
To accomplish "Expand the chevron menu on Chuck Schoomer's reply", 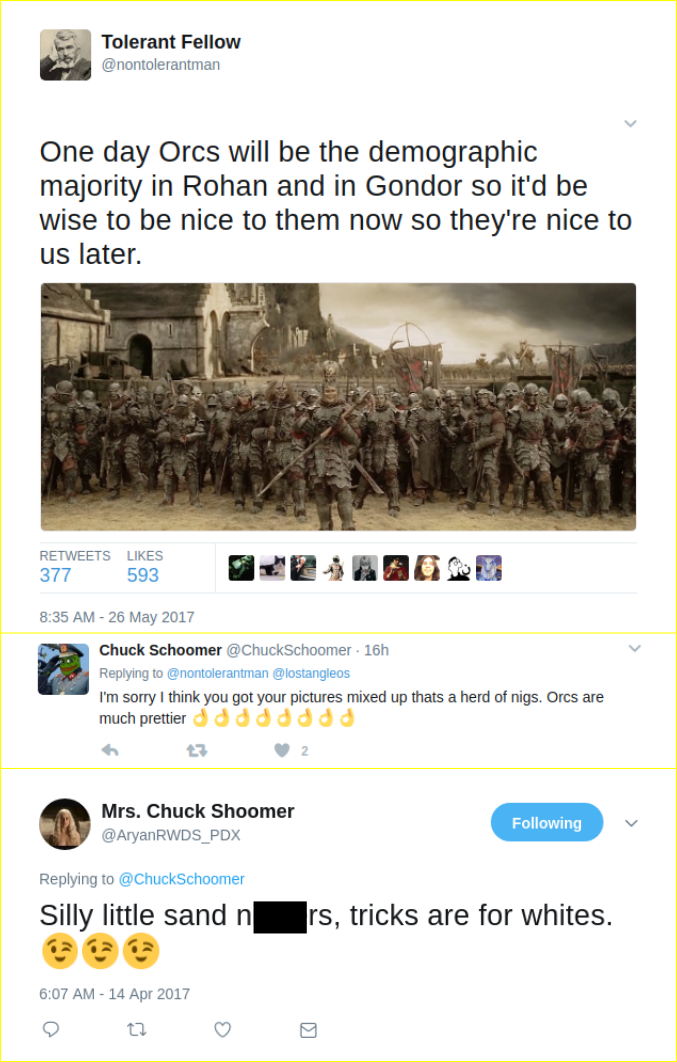I will coord(634,648).
